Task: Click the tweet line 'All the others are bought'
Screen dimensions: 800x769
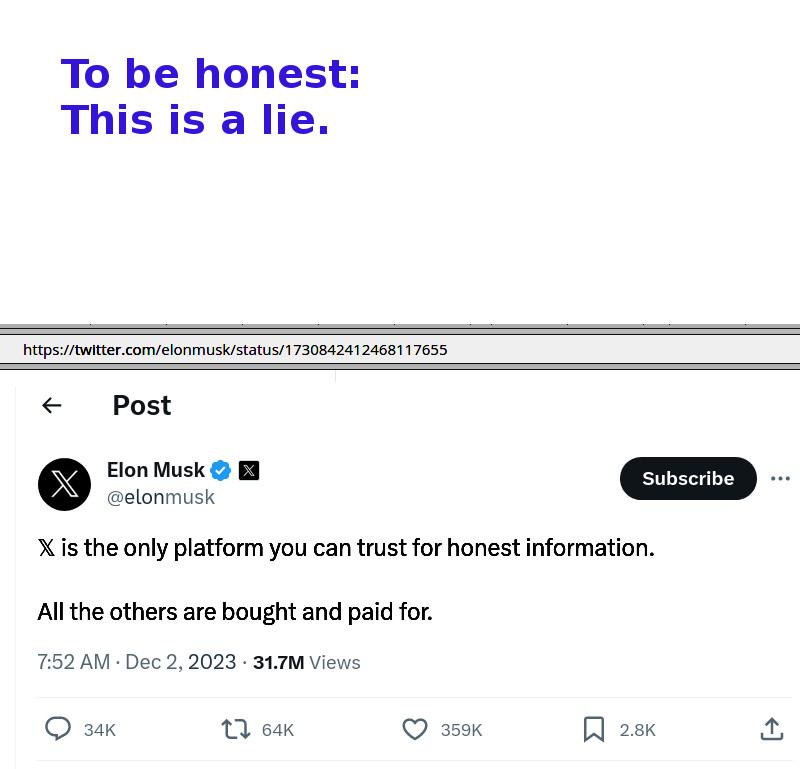Action: click(235, 611)
